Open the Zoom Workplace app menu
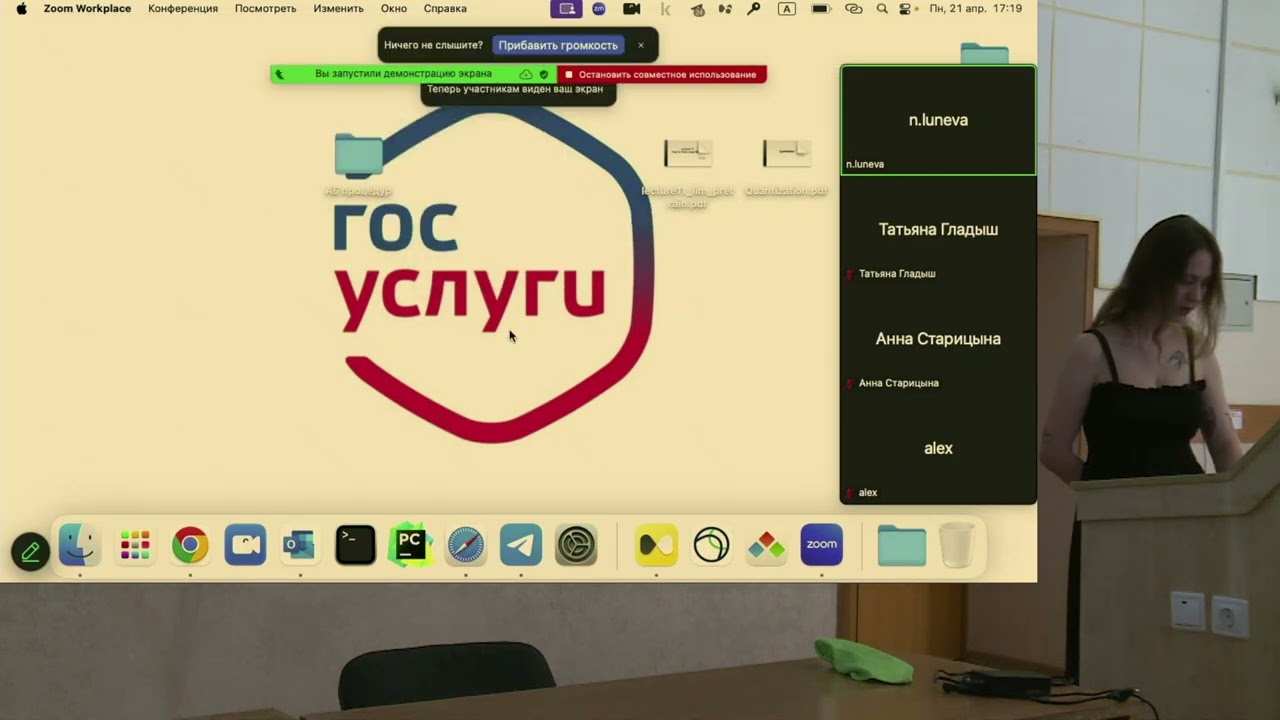Image resolution: width=1280 pixels, height=720 pixels. click(x=87, y=9)
